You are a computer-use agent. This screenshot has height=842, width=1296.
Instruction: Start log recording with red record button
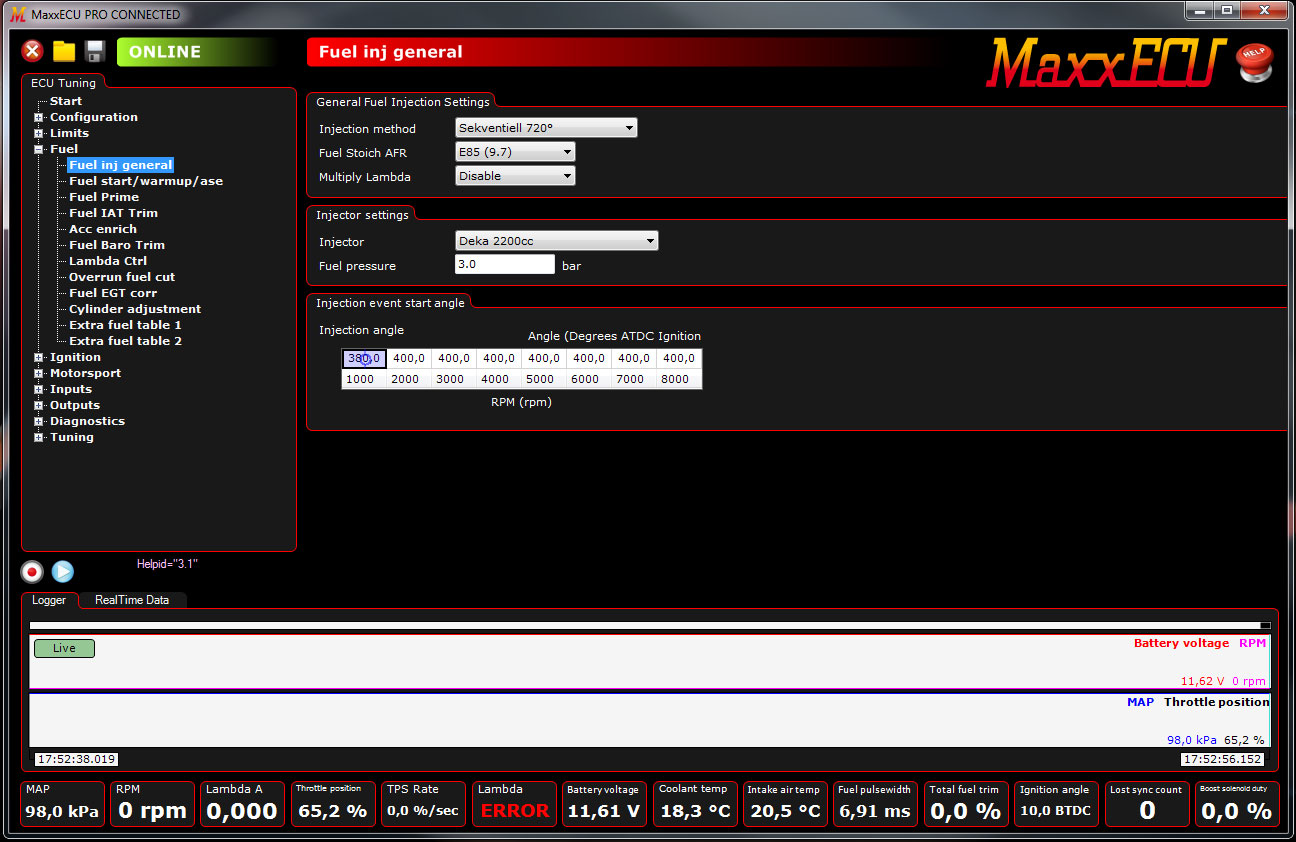pos(32,572)
